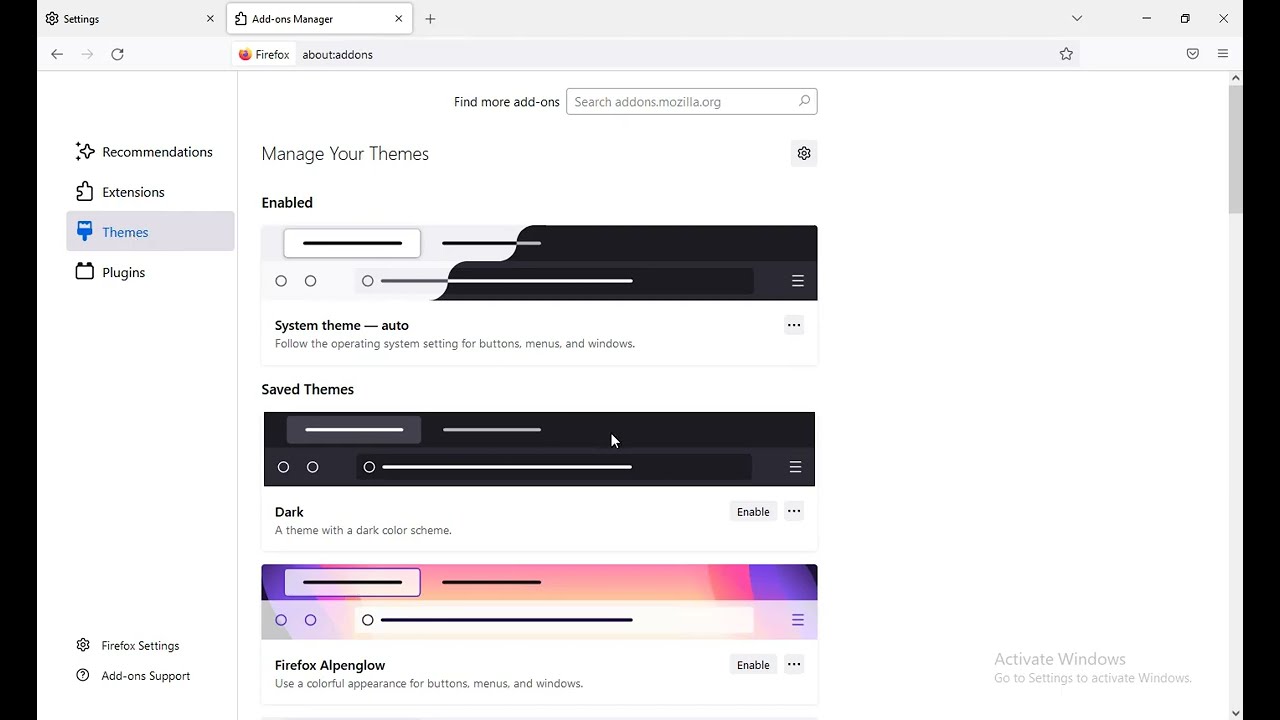
Task: Click the scrollbar up arrow
Action: pyautogui.click(x=1236, y=78)
